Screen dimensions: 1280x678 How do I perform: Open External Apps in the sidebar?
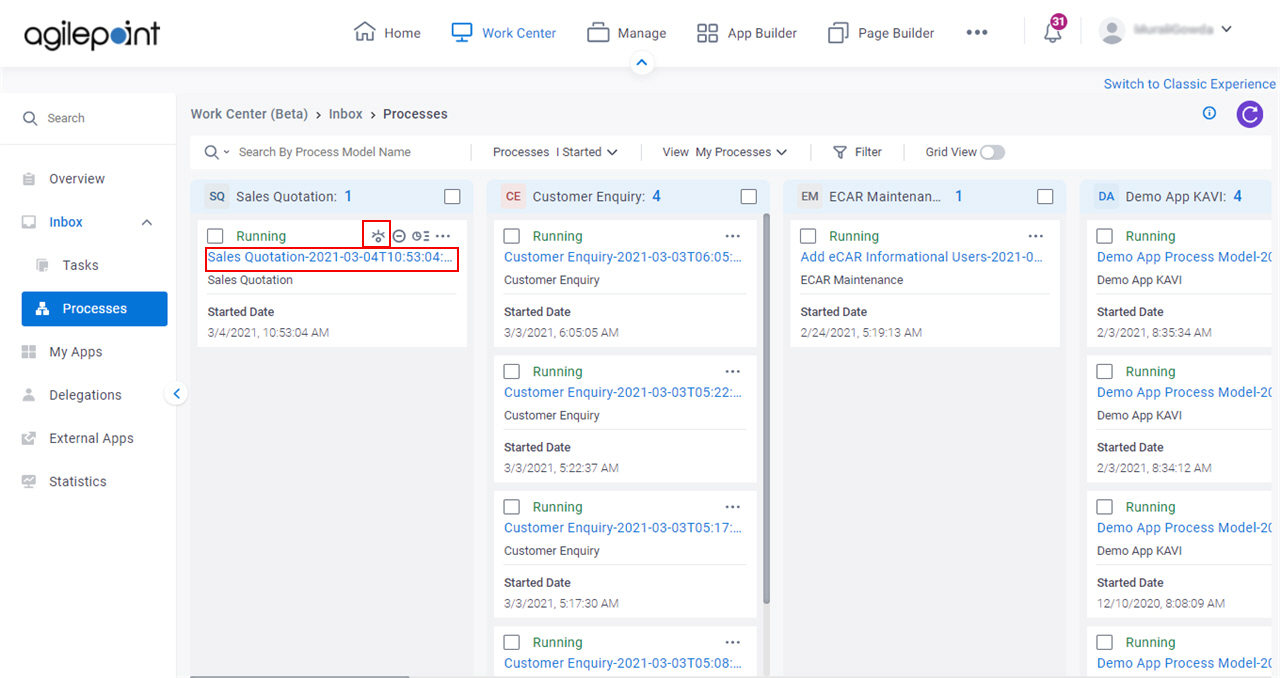[x=91, y=438]
